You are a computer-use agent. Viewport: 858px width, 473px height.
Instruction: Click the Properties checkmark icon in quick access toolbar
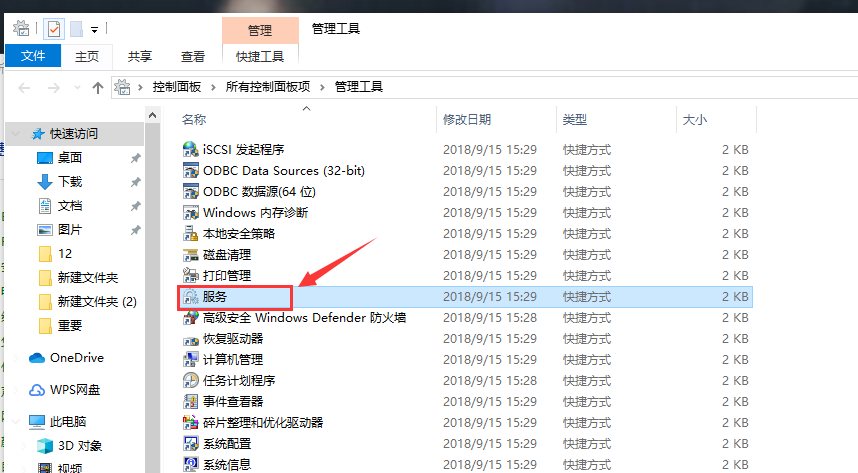[53, 29]
